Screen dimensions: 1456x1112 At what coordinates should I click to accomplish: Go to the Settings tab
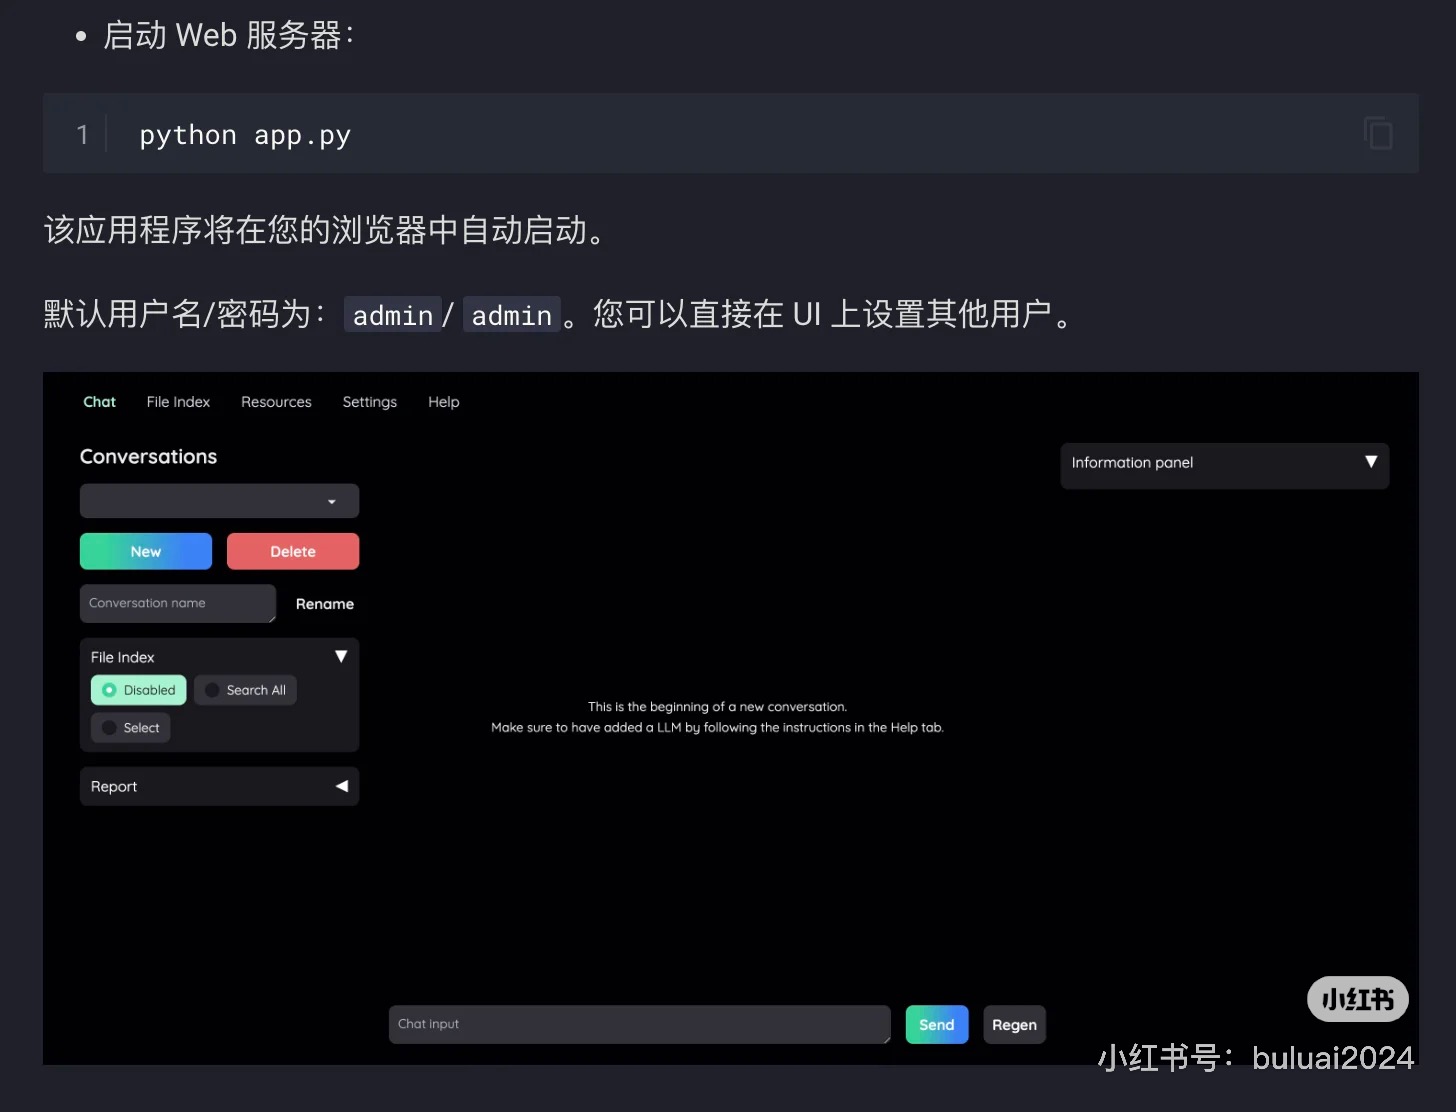click(x=369, y=402)
